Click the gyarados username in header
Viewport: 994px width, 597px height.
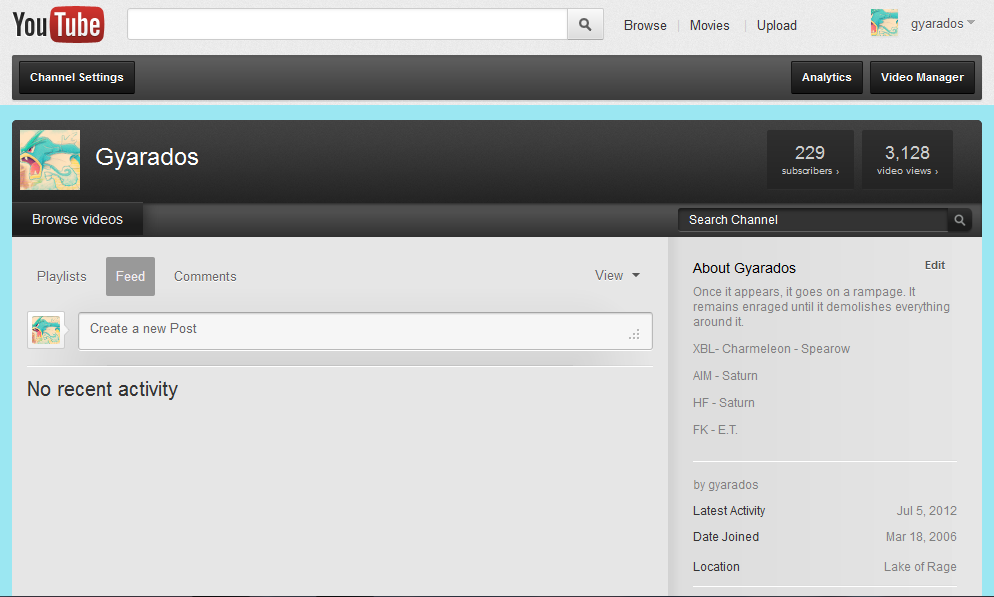point(937,23)
